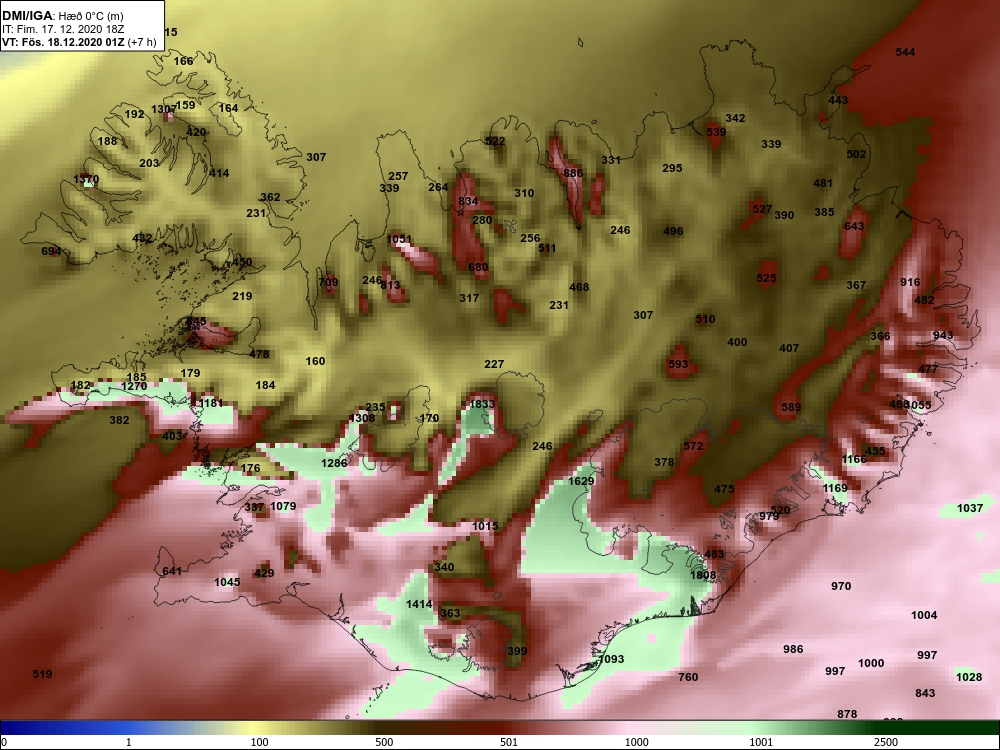Viewport: 1000px width, 750px height.
Task: Click the map value '760'
Action: 688,677
